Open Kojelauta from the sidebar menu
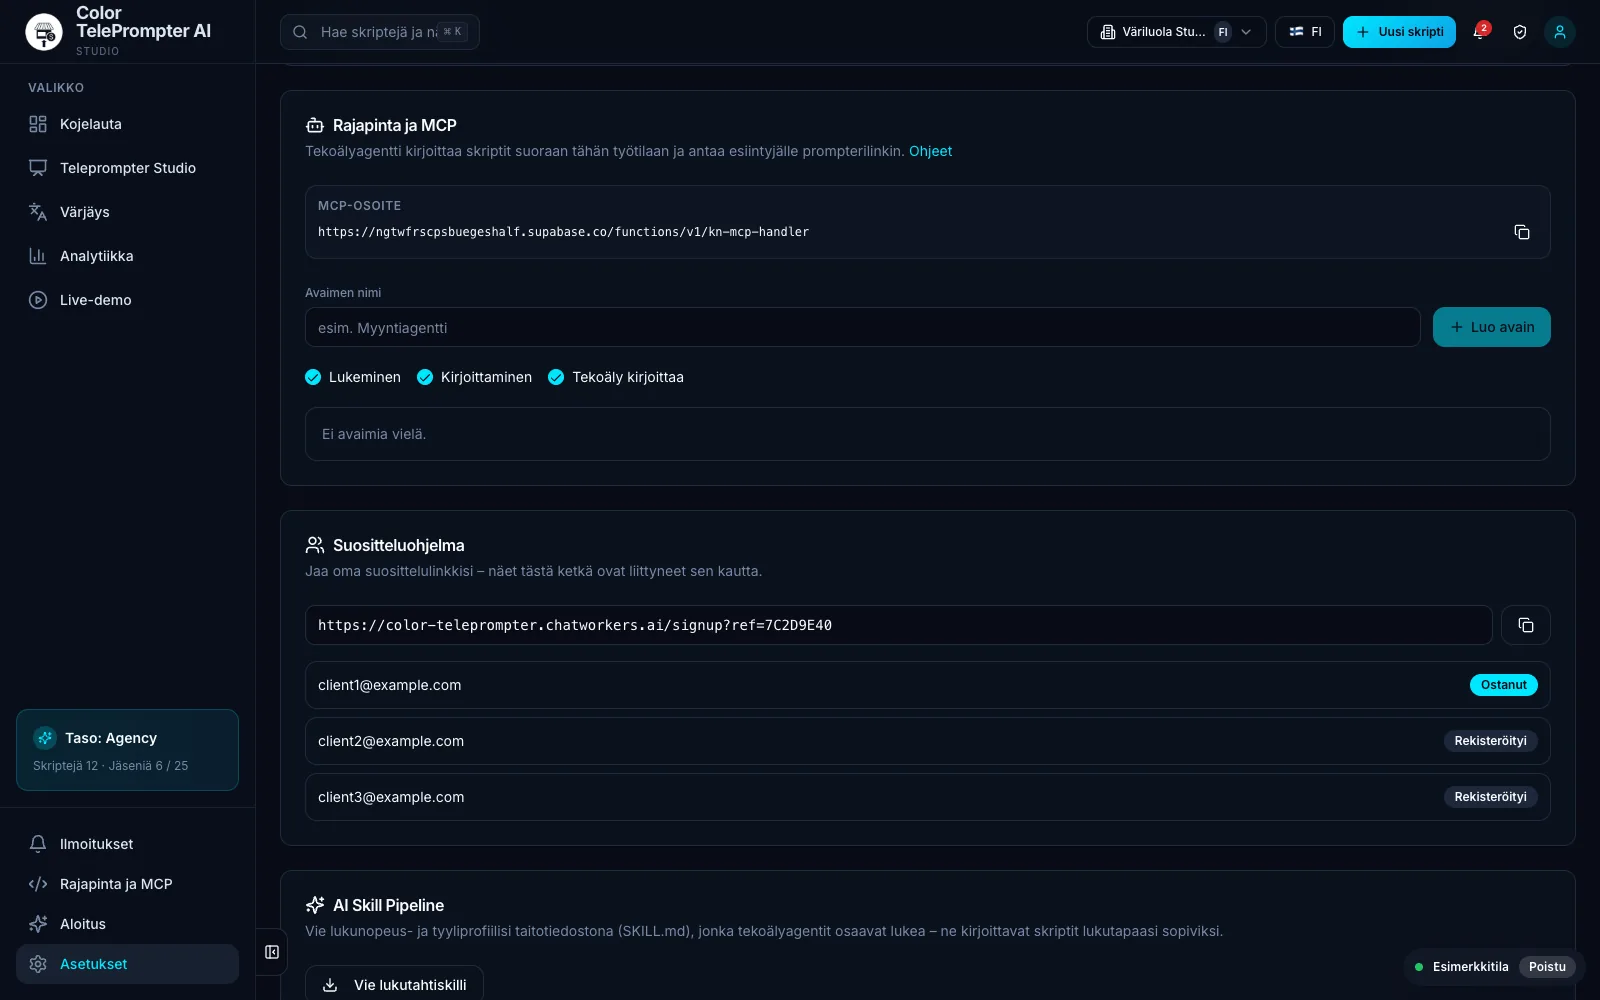 pyautogui.click(x=127, y=124)
